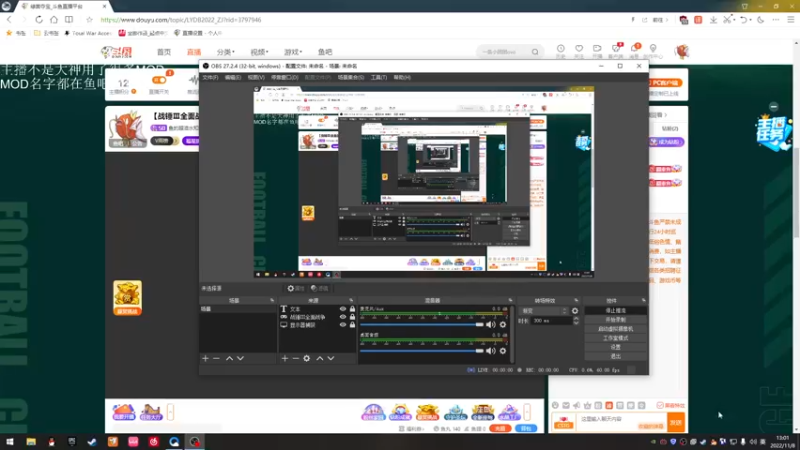Open mic audio channel settings gear
This screenshot has height=450, width=800.
pos(503,324)
